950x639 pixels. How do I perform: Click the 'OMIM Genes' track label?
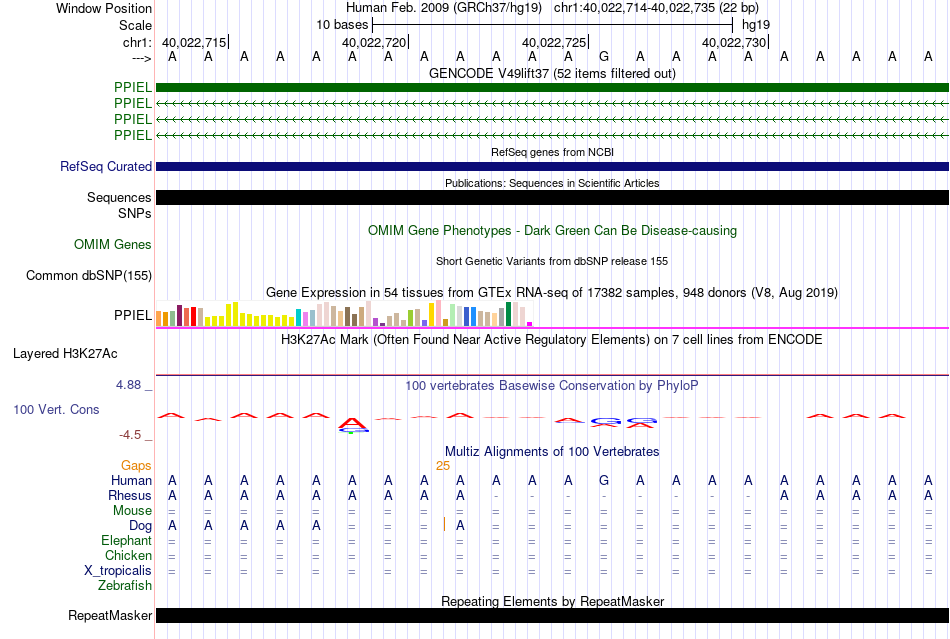113,245
